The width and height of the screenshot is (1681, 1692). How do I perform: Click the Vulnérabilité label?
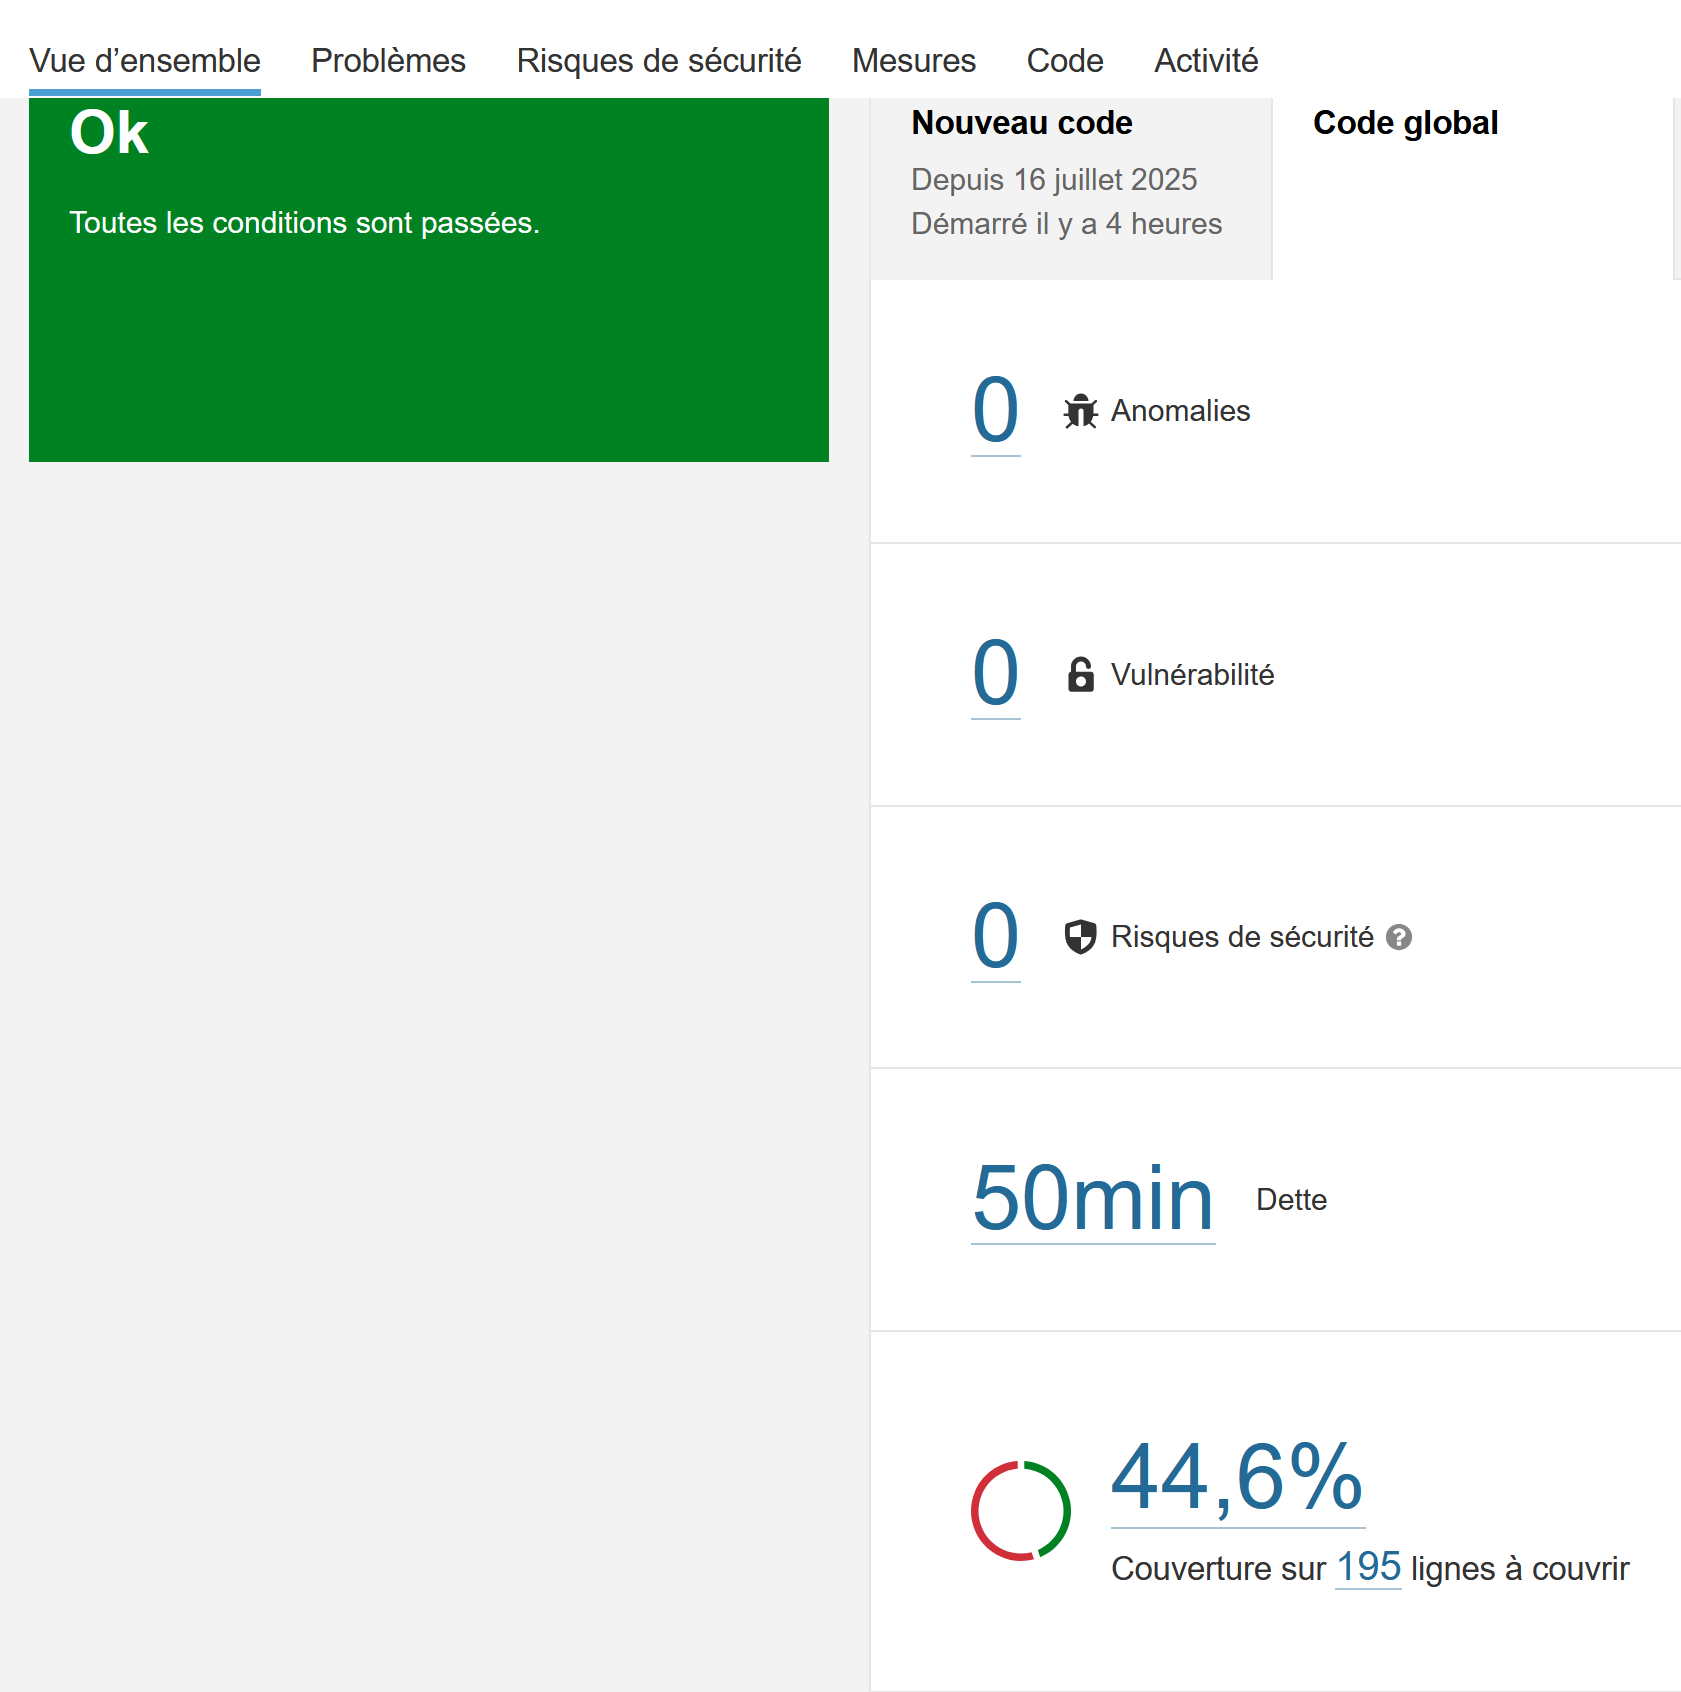(x=1192, y=675)
